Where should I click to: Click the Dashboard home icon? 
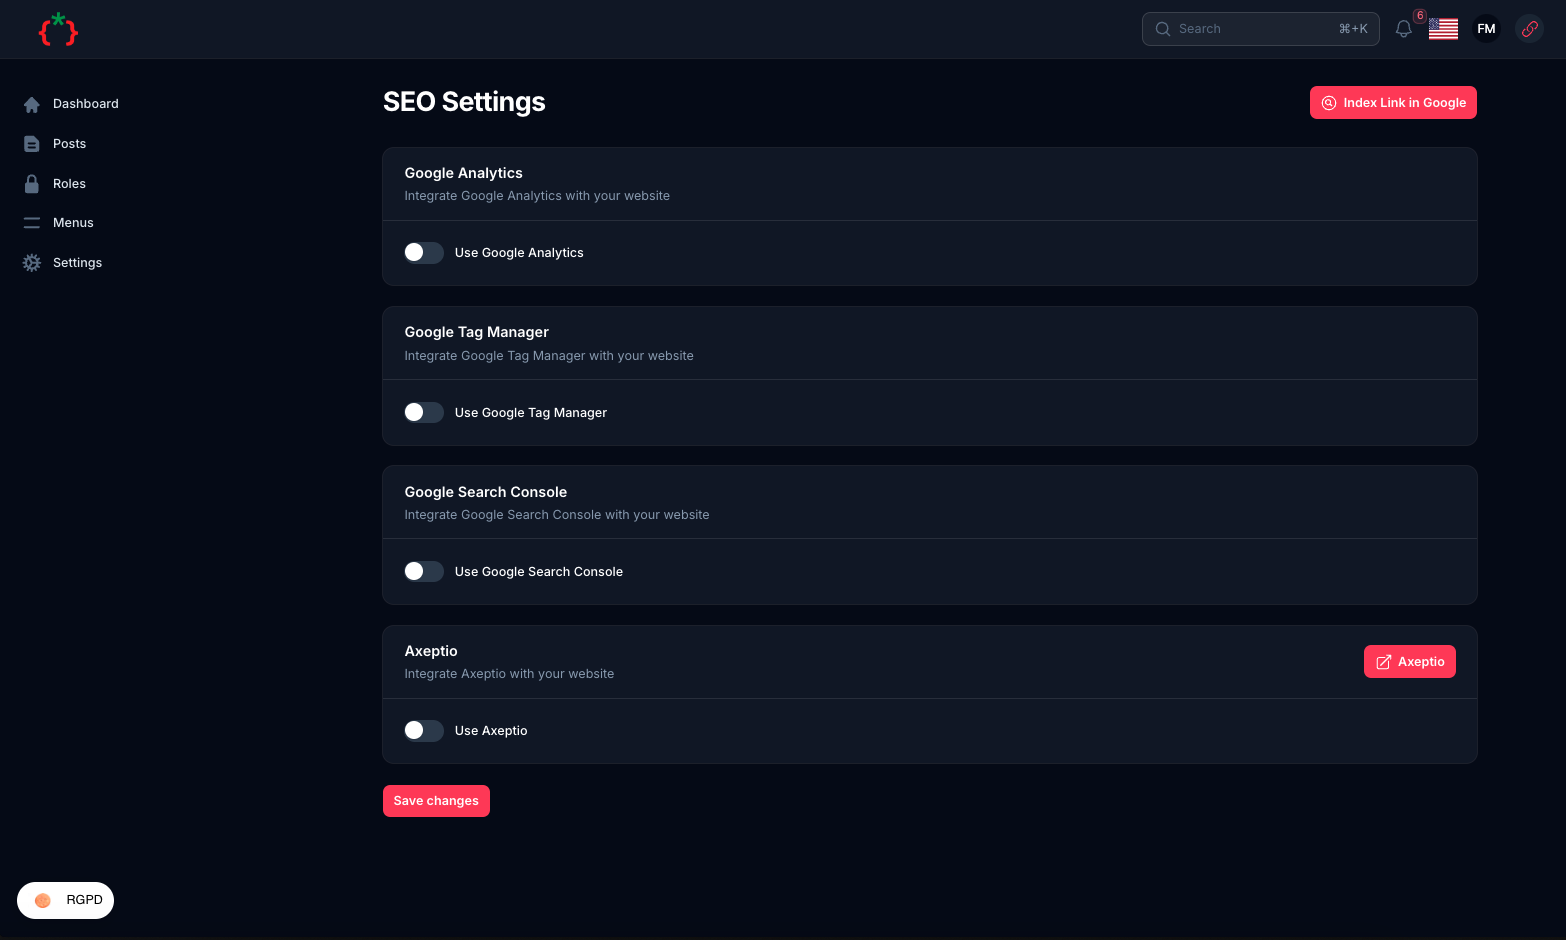pos(32,104)
